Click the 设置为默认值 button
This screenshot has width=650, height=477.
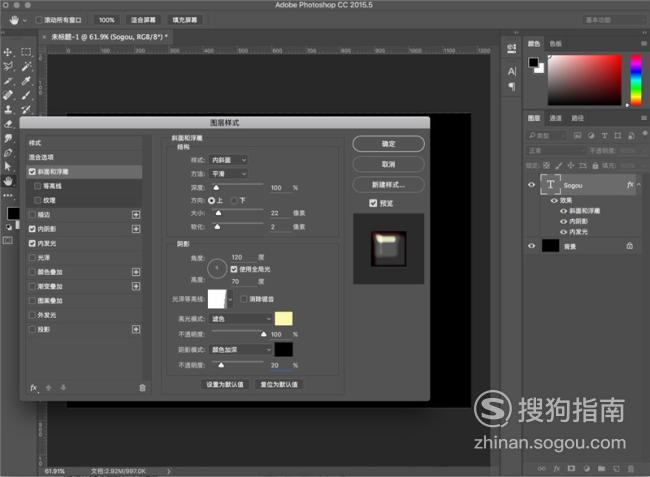pyautogui.click(x=225, y=385)
